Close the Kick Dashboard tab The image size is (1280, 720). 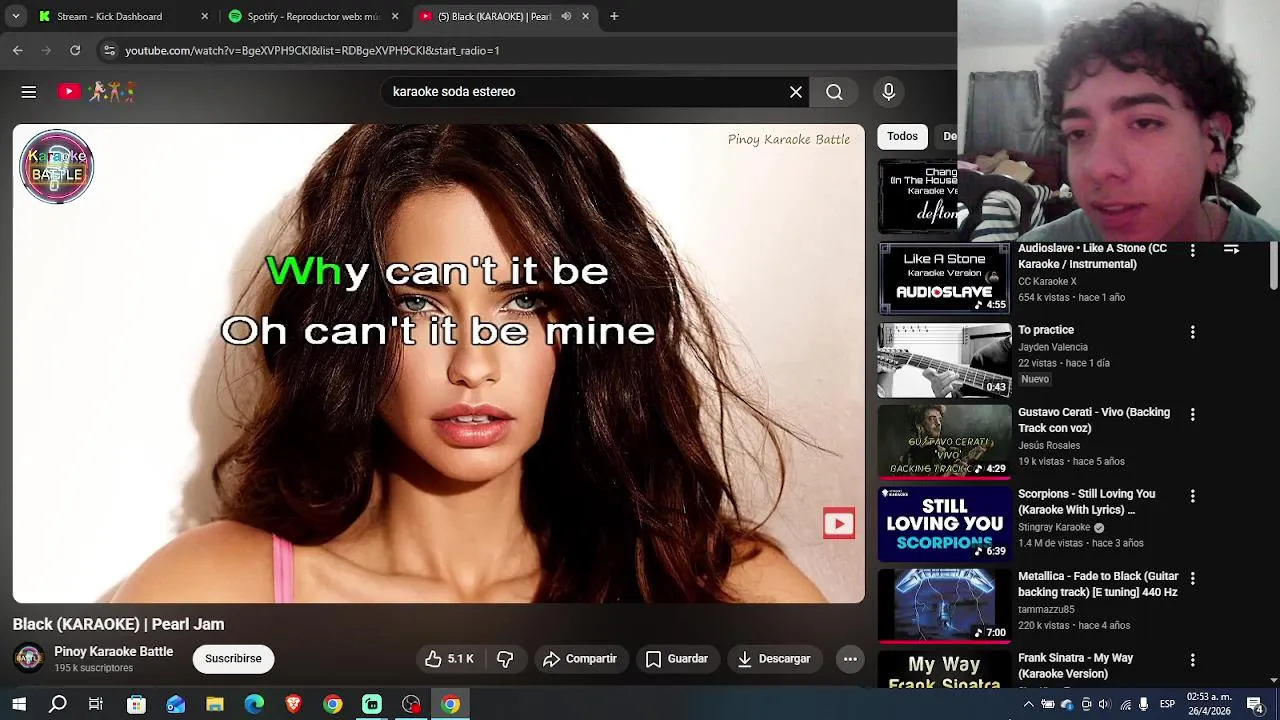pyautogui.click(x=204, y=16)
